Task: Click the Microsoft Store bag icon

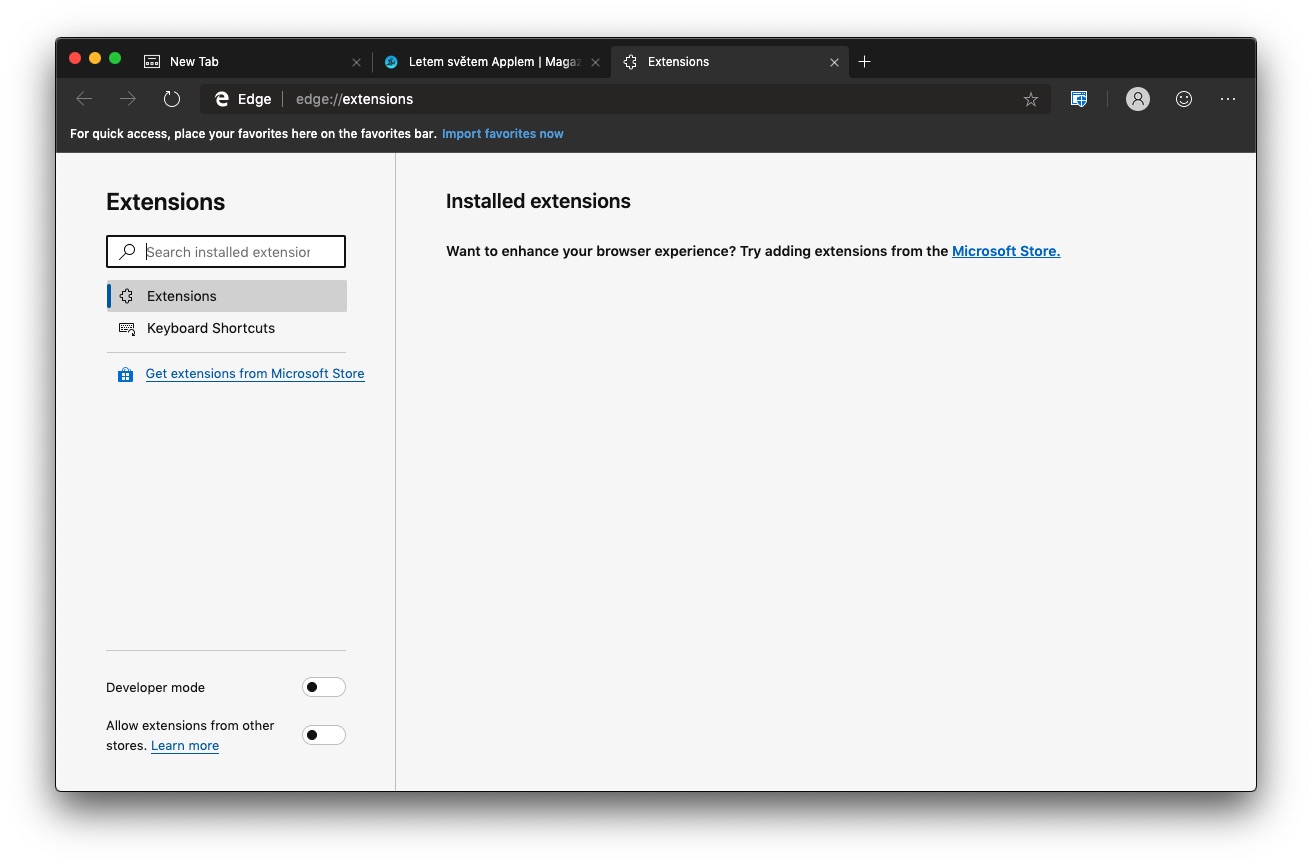Action: 125,375
